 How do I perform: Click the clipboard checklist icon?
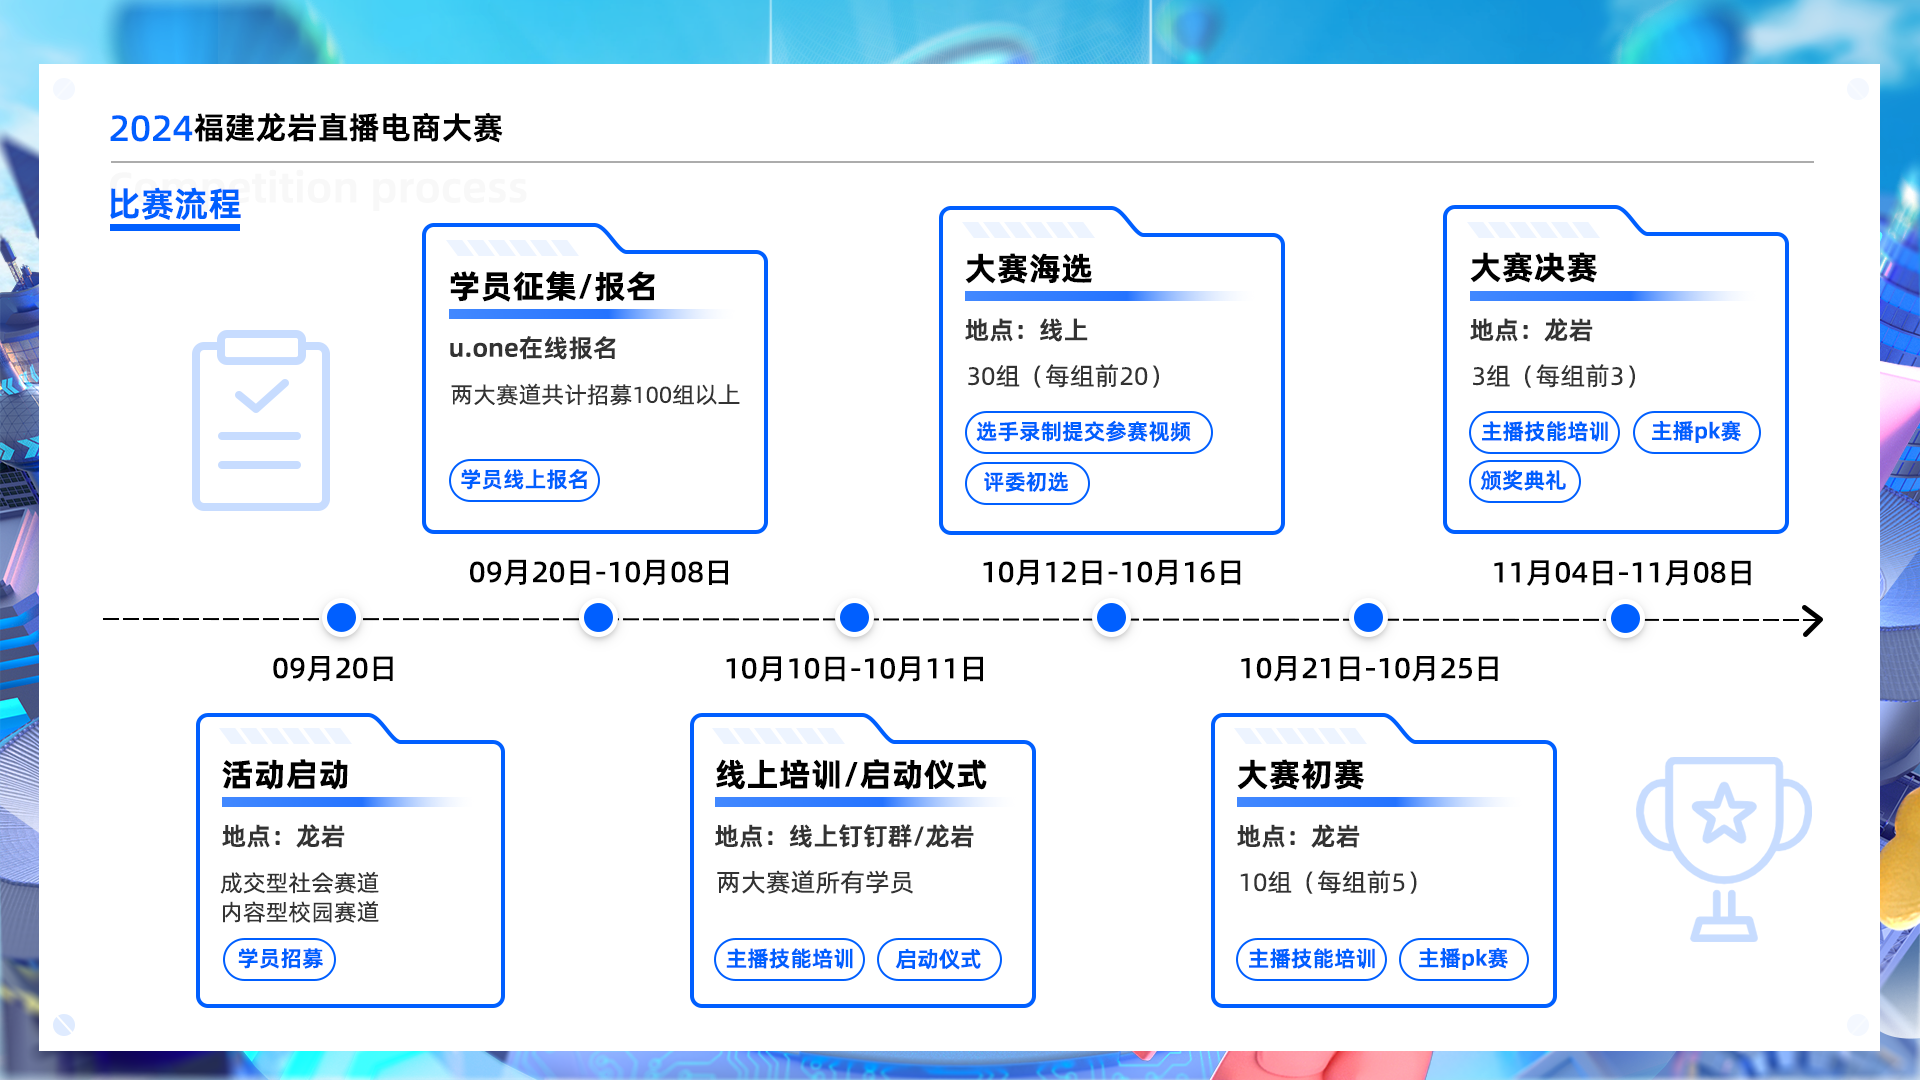click(x=260, y=420)
